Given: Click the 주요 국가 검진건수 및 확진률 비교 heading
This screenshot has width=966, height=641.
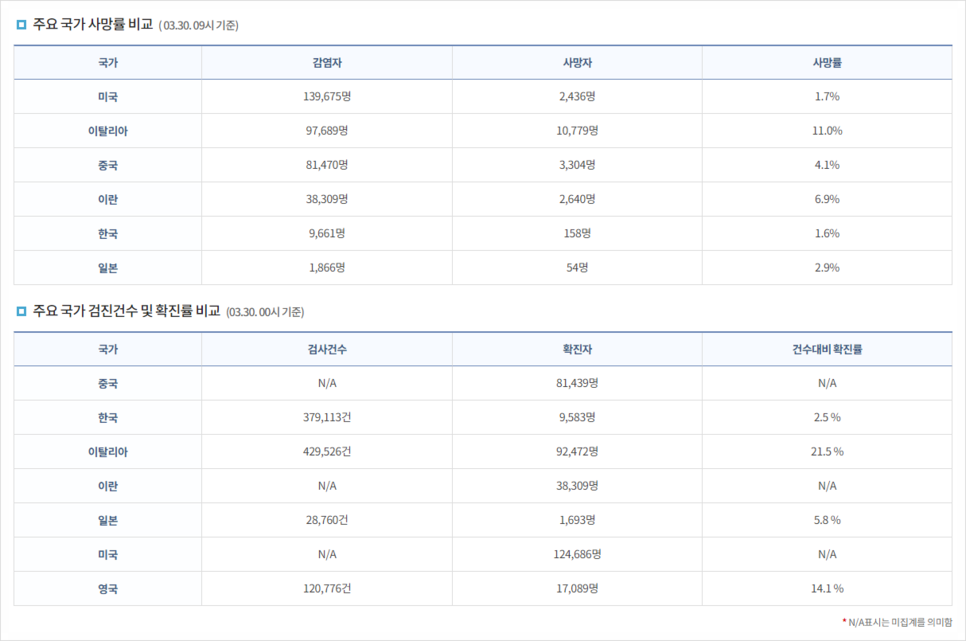Looking at the screenshot, I should (x=126, y=311).
